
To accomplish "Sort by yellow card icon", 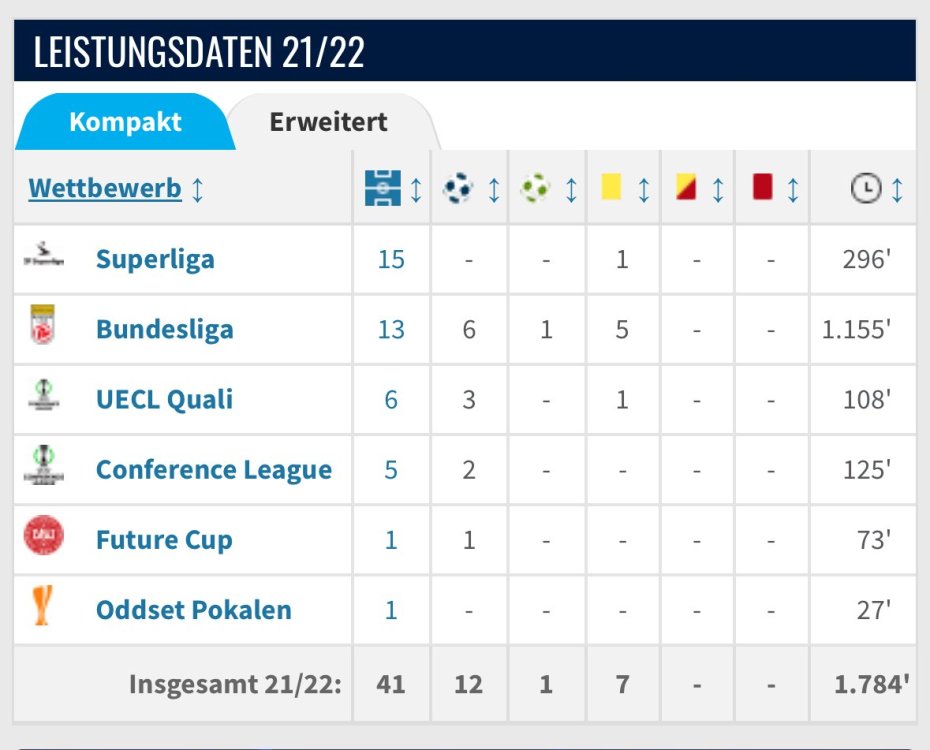I will pos(611,188).
